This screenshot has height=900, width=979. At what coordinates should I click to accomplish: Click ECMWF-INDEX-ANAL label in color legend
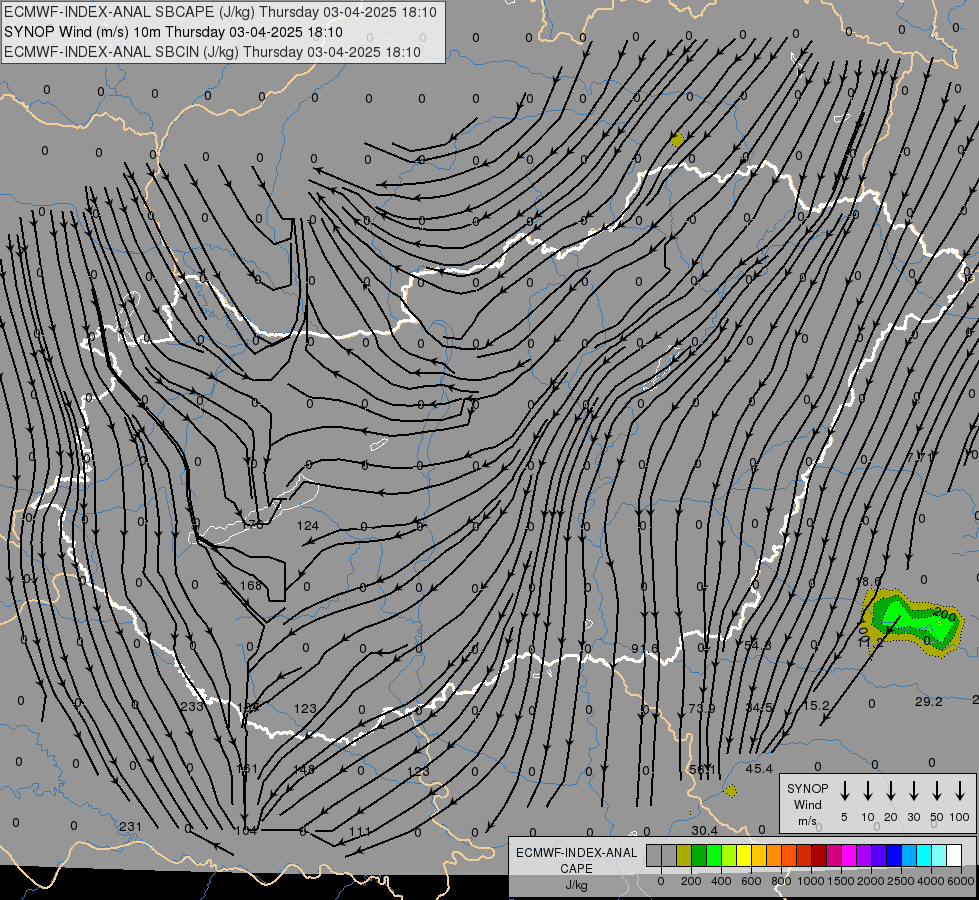[576, 853]
